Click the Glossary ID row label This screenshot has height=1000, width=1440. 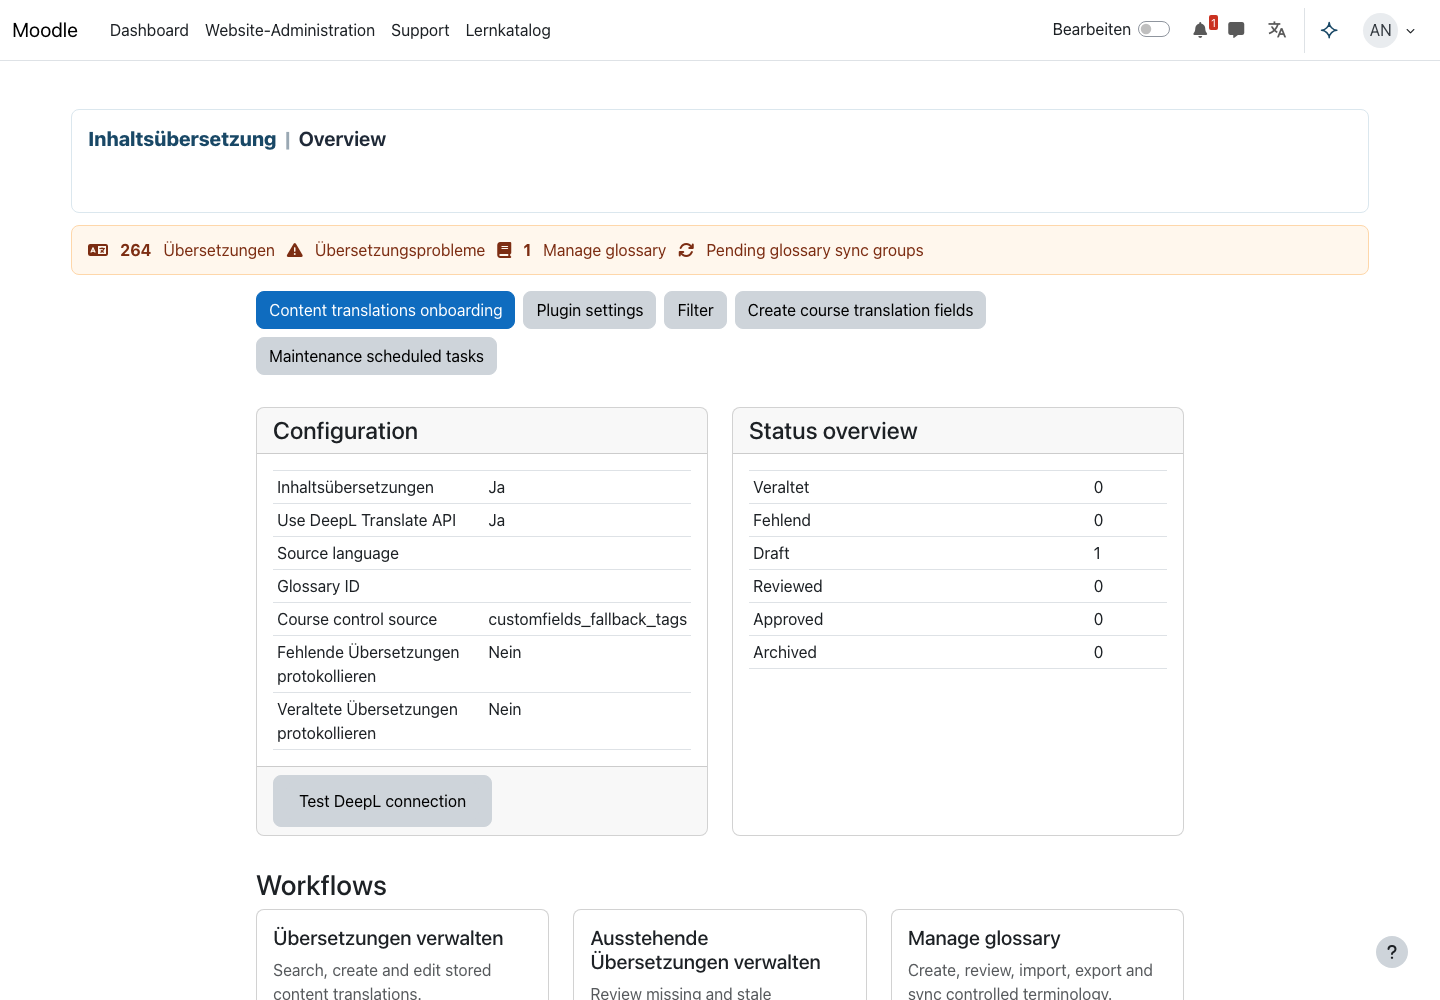[318, 586]
